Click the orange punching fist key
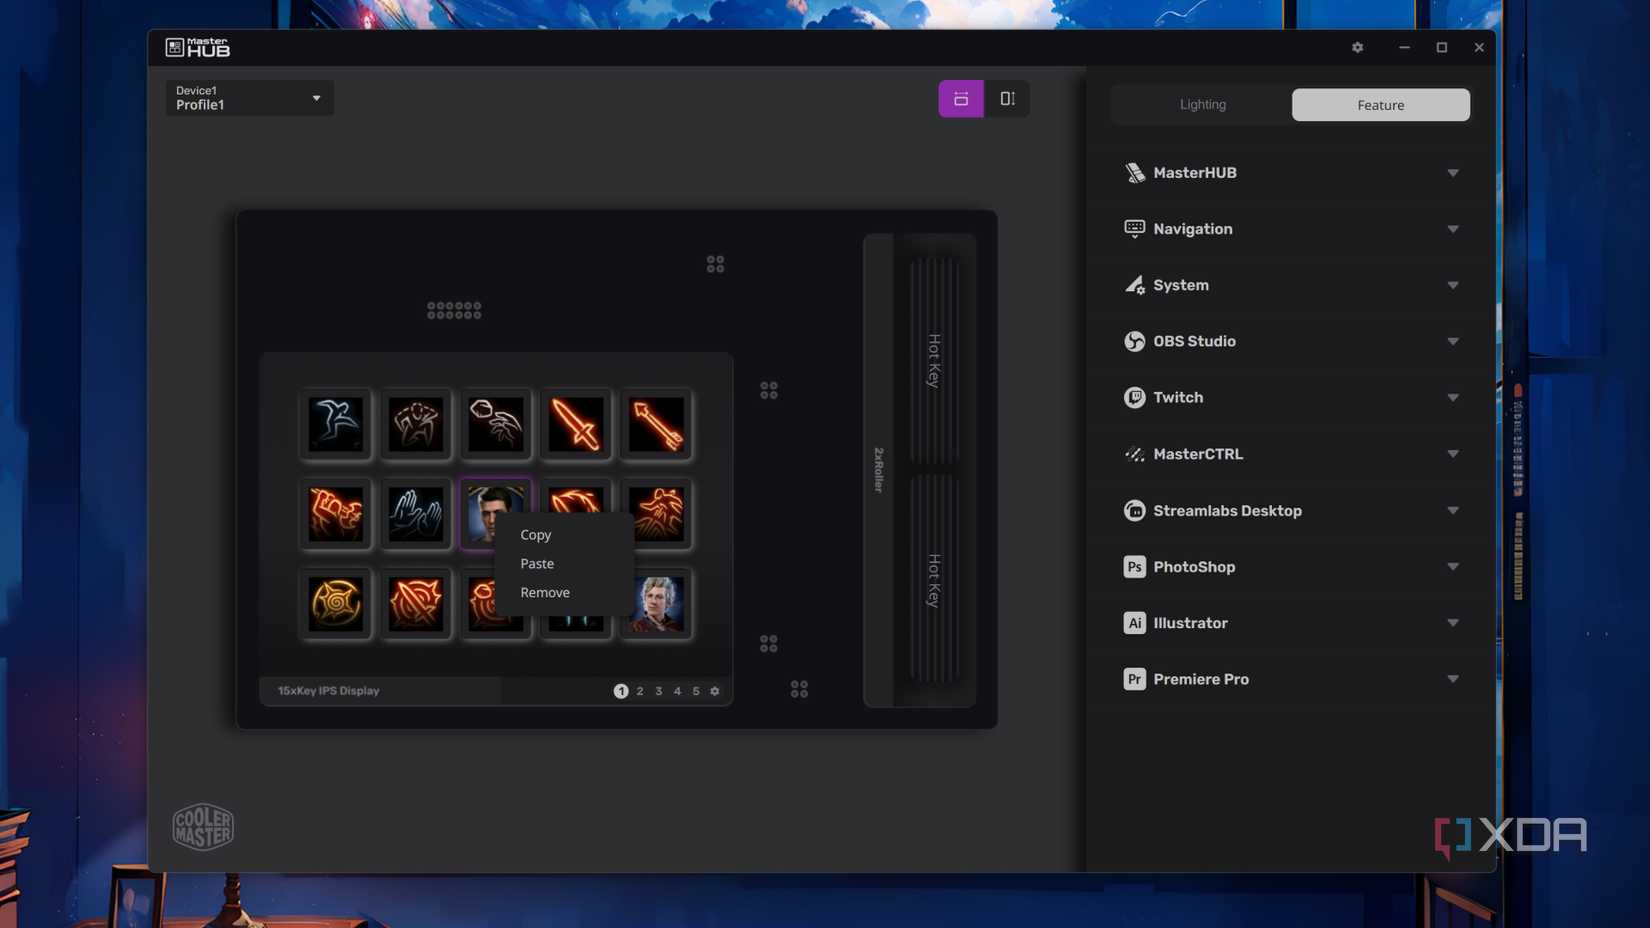Image resolution: width=1650 pixels, height=928 pixels. [336, 514]
